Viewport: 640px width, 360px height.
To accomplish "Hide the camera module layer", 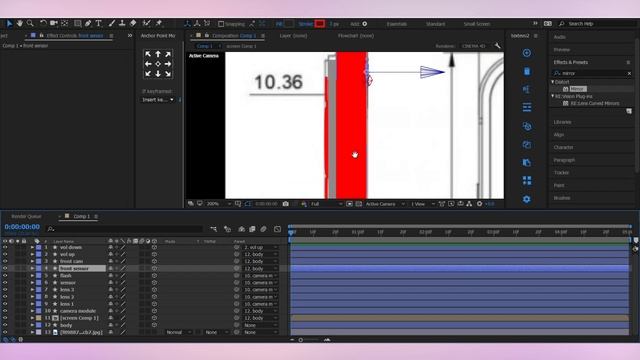I will pos(5,311).
